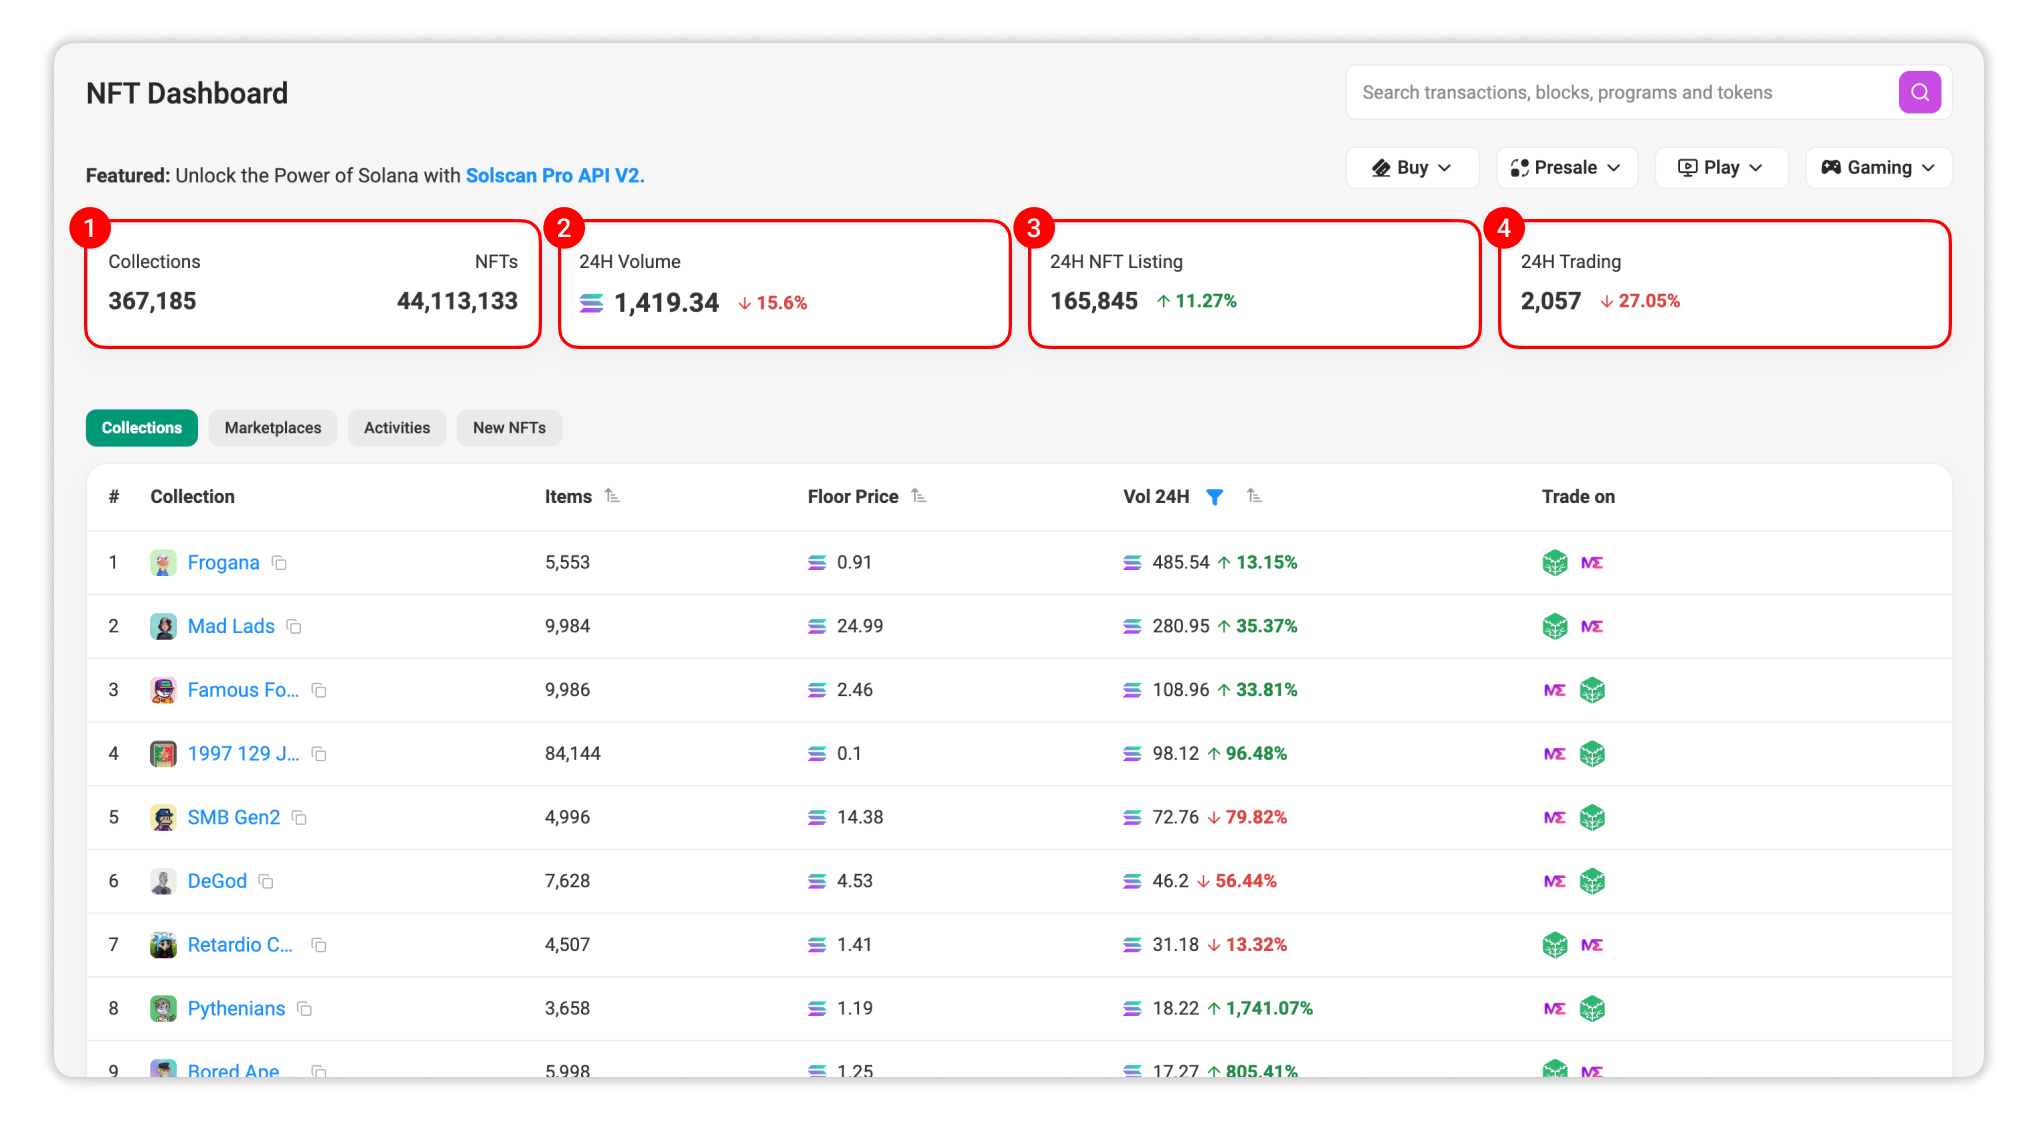Open the Solscan Pro API V2 link
The height and width of the screenshot is (1122, 2036).
tap(555, 175)
